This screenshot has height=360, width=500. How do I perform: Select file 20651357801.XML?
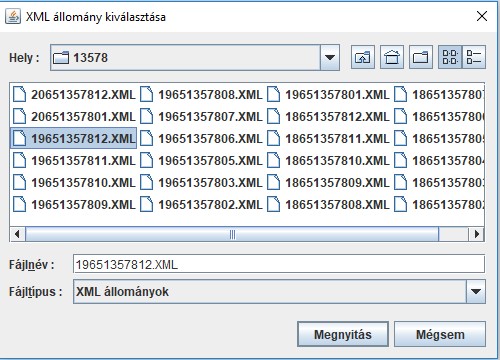[x=74, y=117]
